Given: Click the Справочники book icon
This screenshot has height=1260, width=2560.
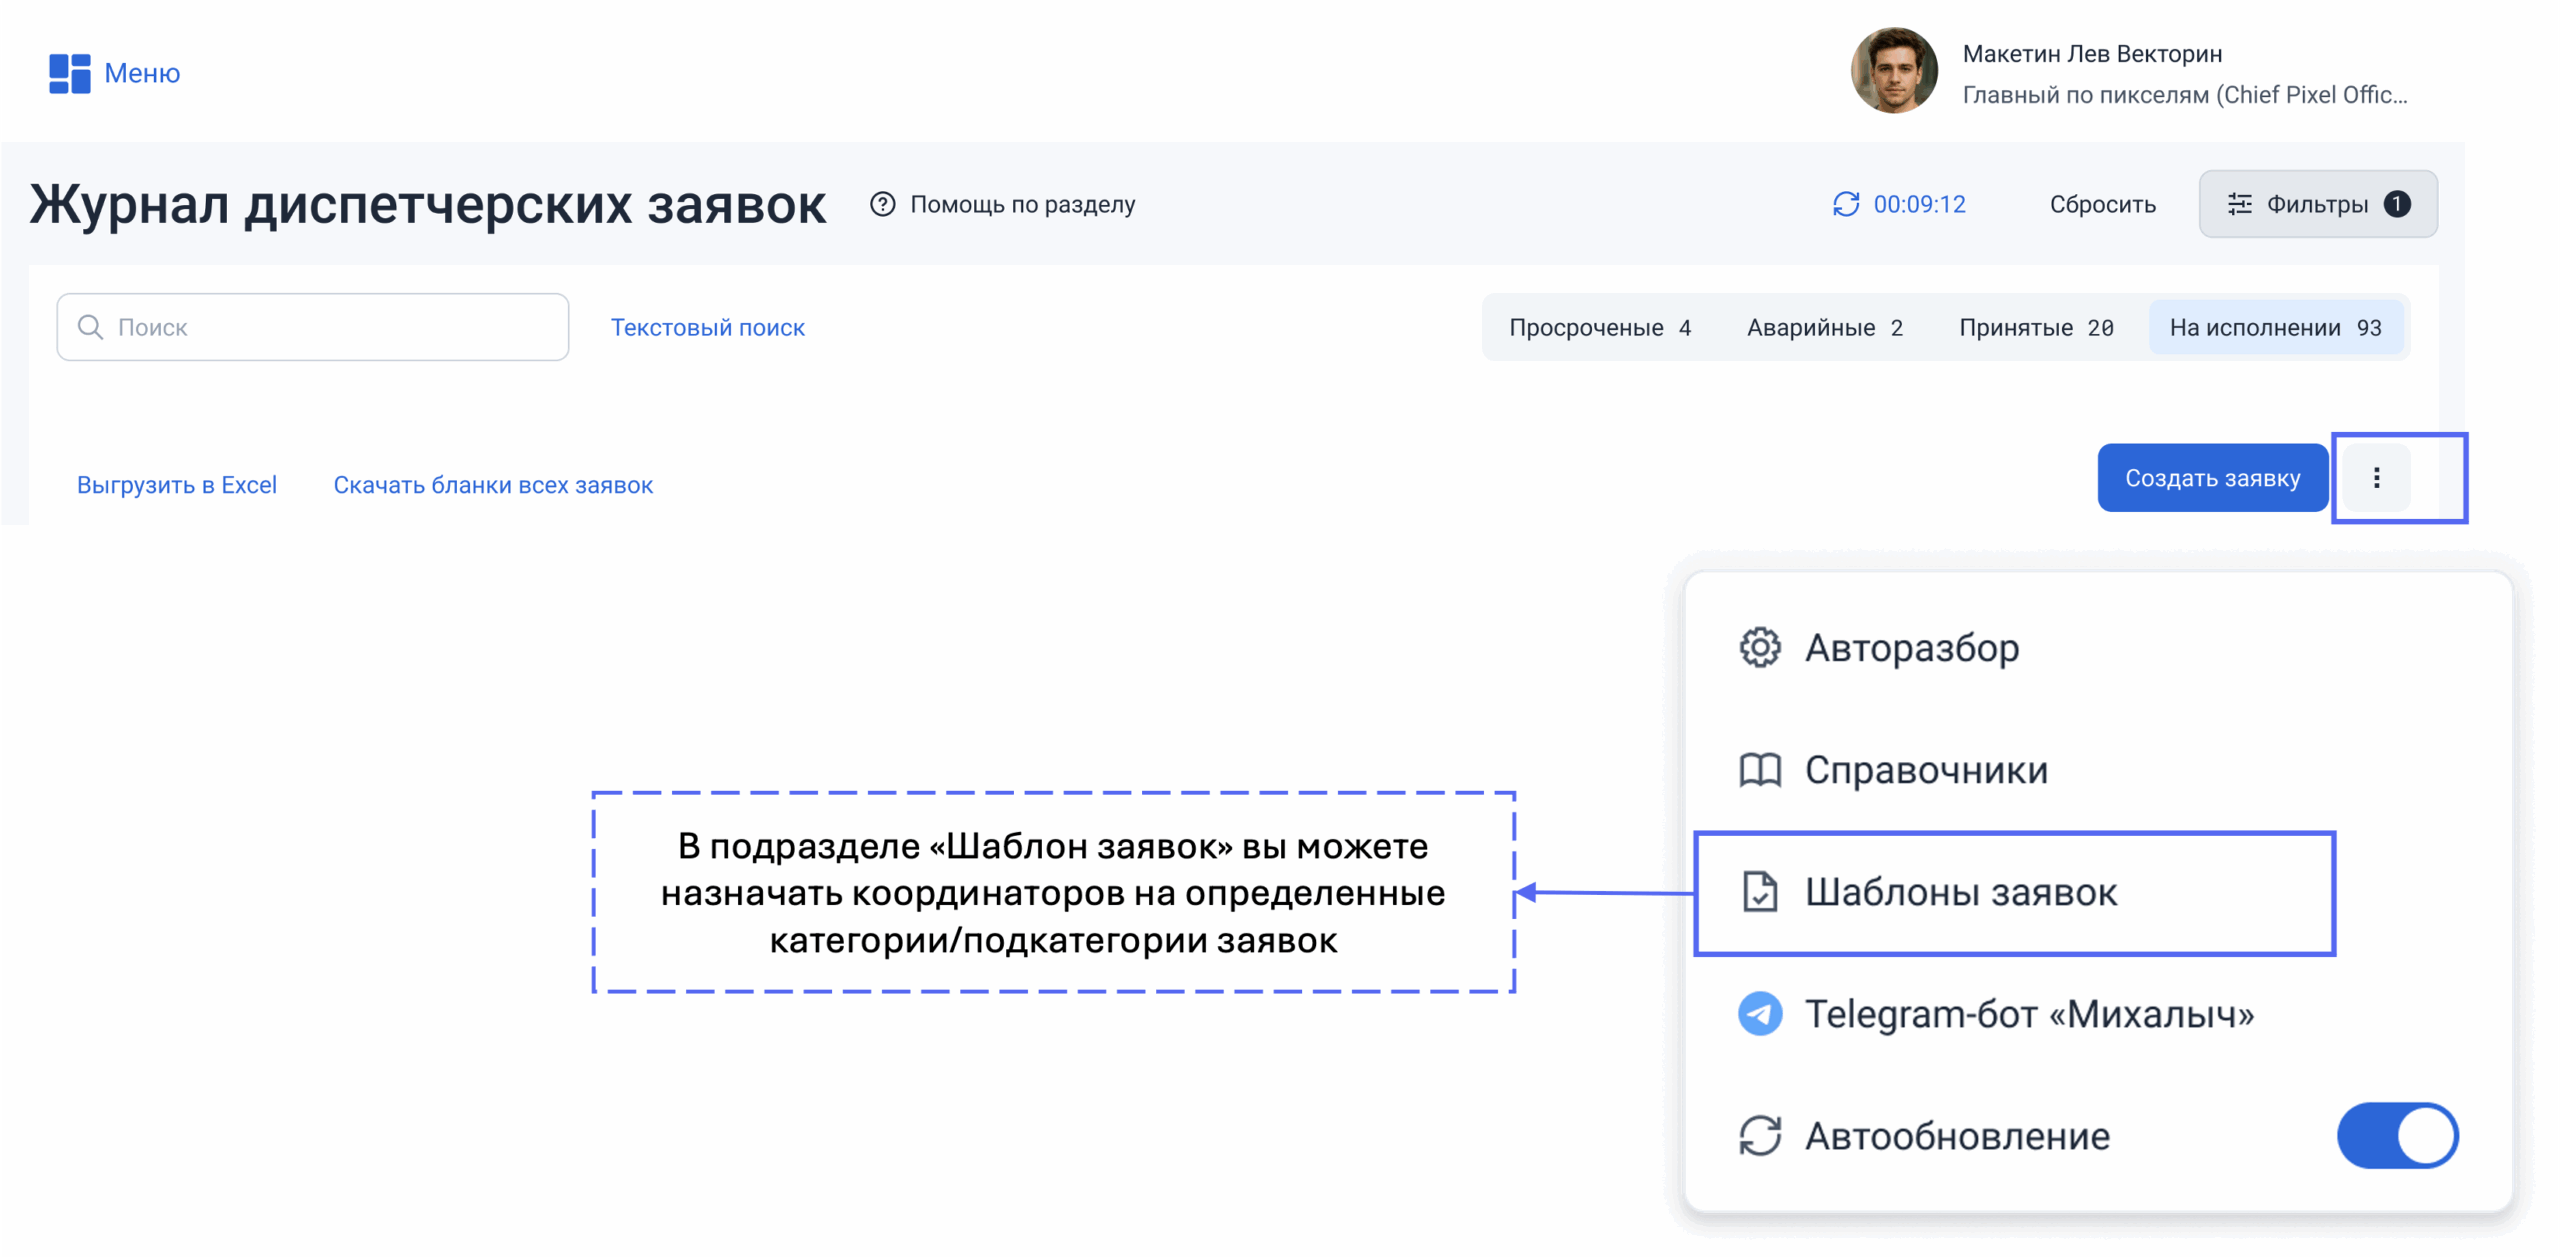Looking at the screenshot, I should pos(1760,770).
